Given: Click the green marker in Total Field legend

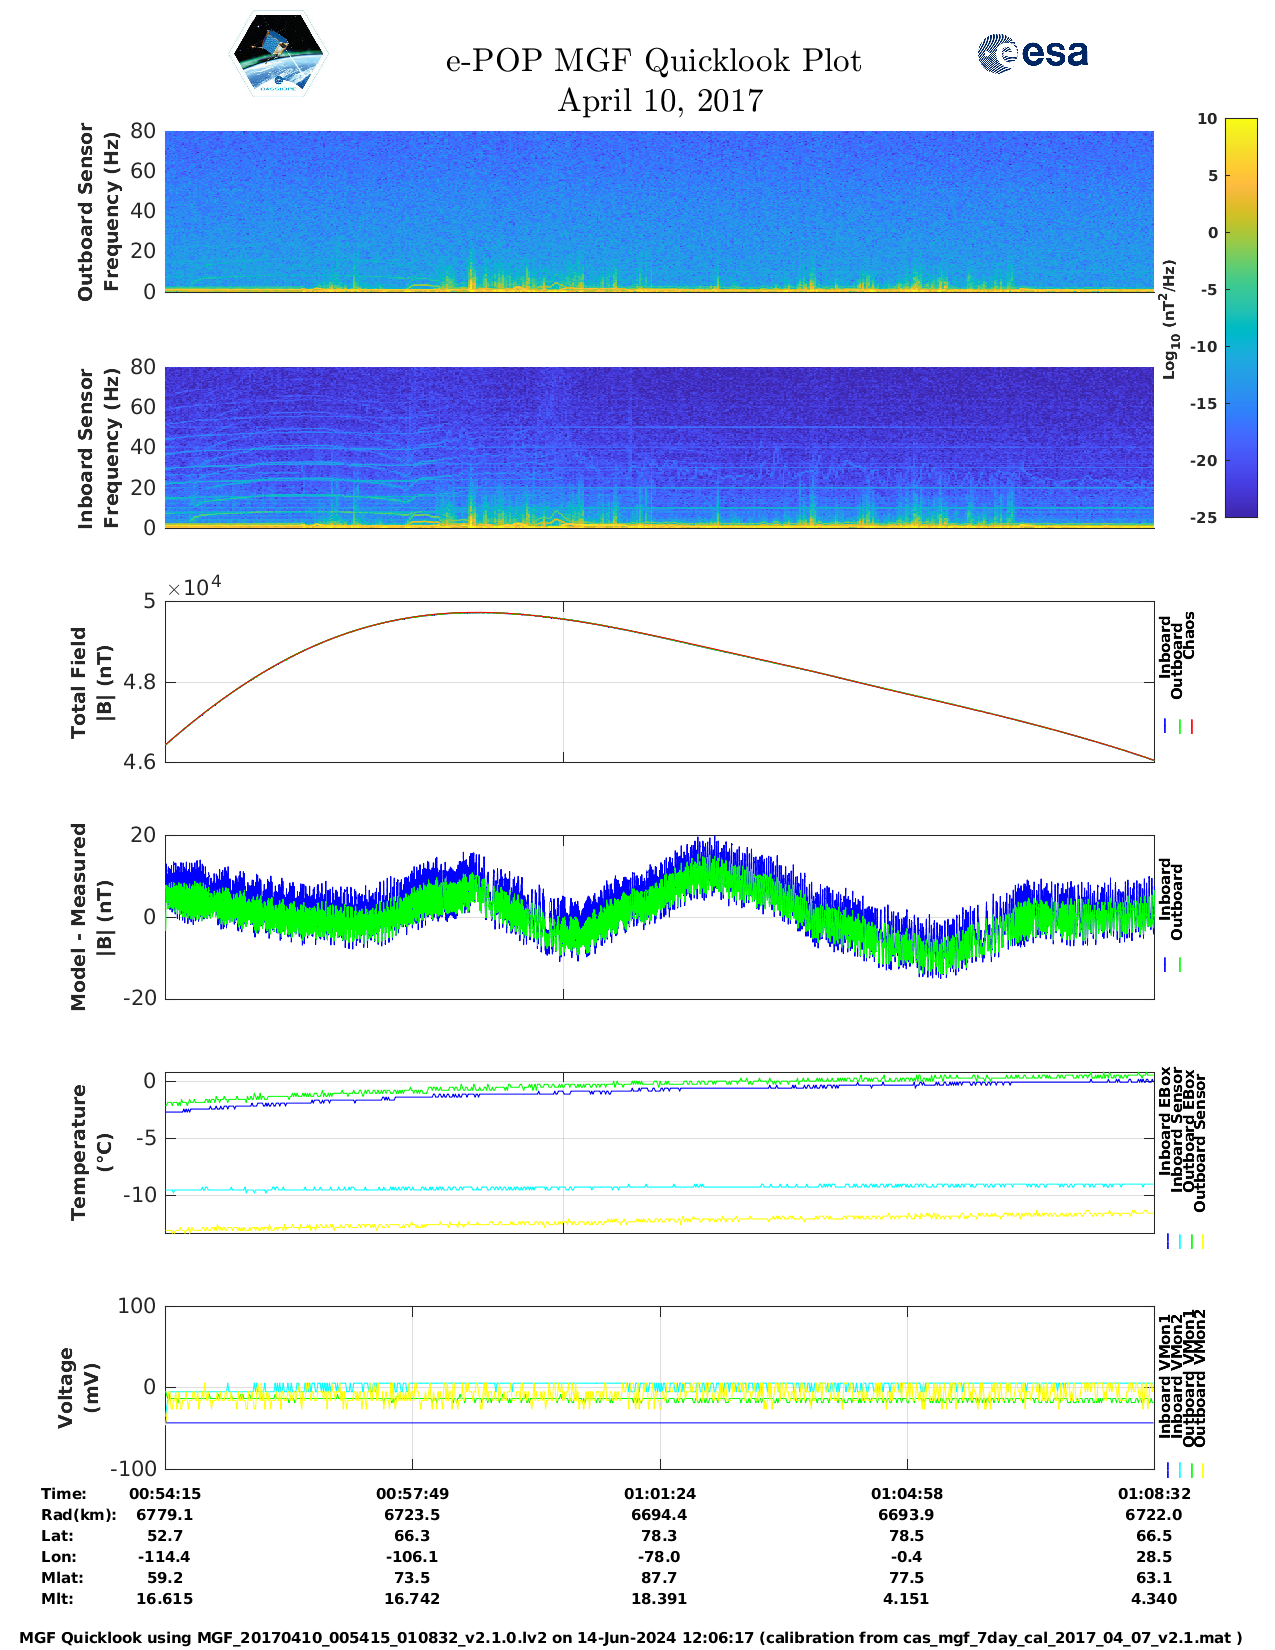Looking at the screenshot, I should pos(1180,727).
